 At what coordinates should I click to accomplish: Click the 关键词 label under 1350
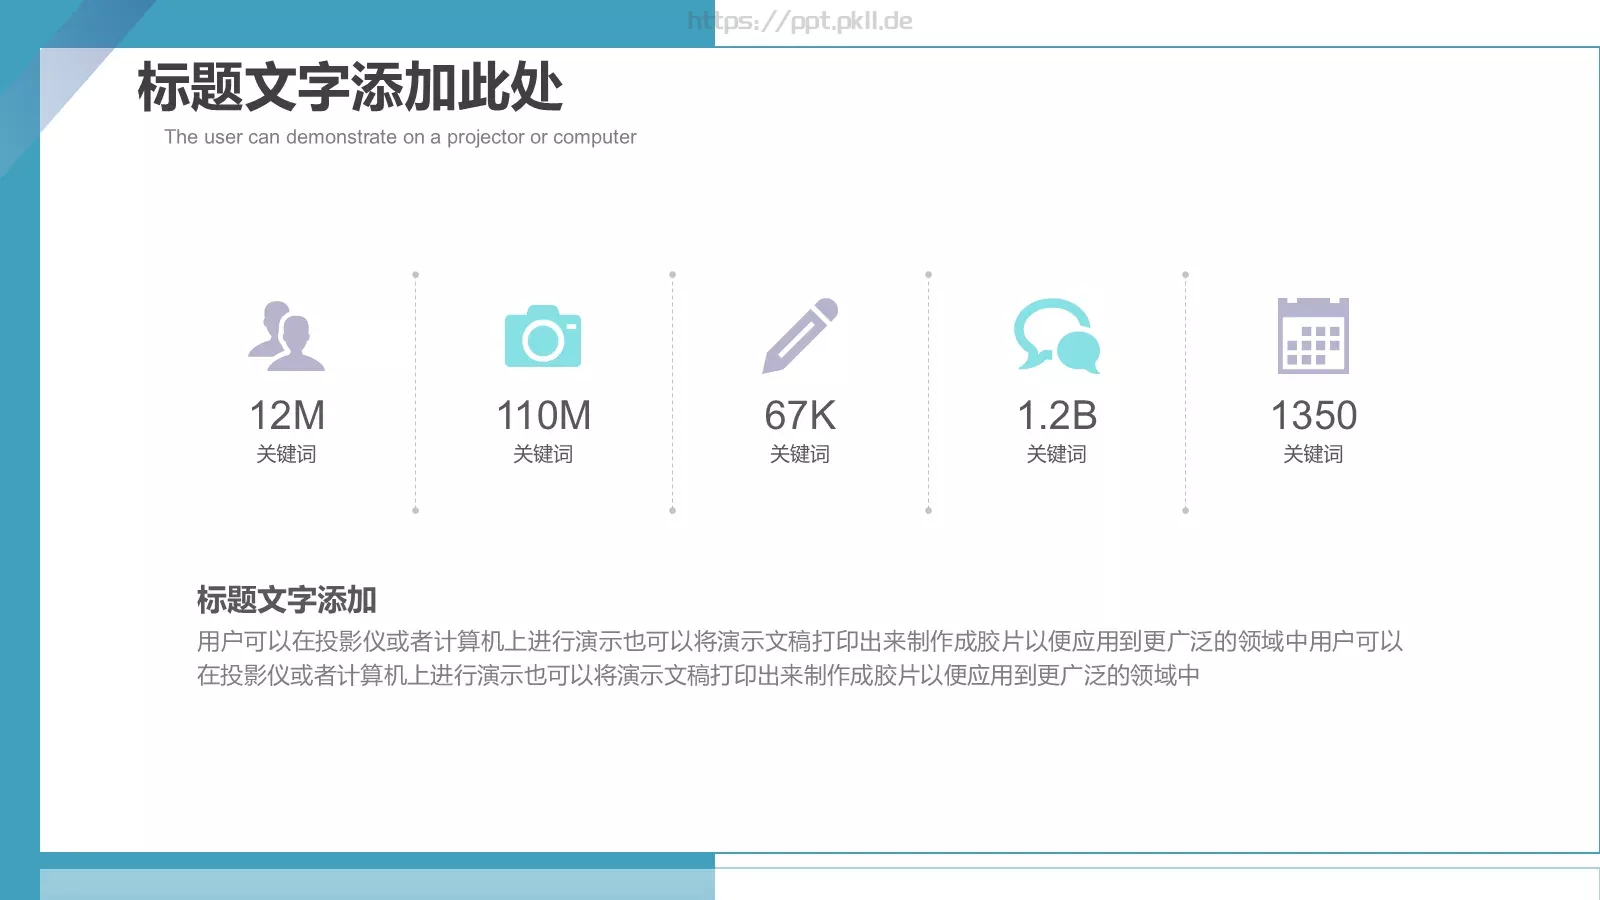pos(1314,454)
